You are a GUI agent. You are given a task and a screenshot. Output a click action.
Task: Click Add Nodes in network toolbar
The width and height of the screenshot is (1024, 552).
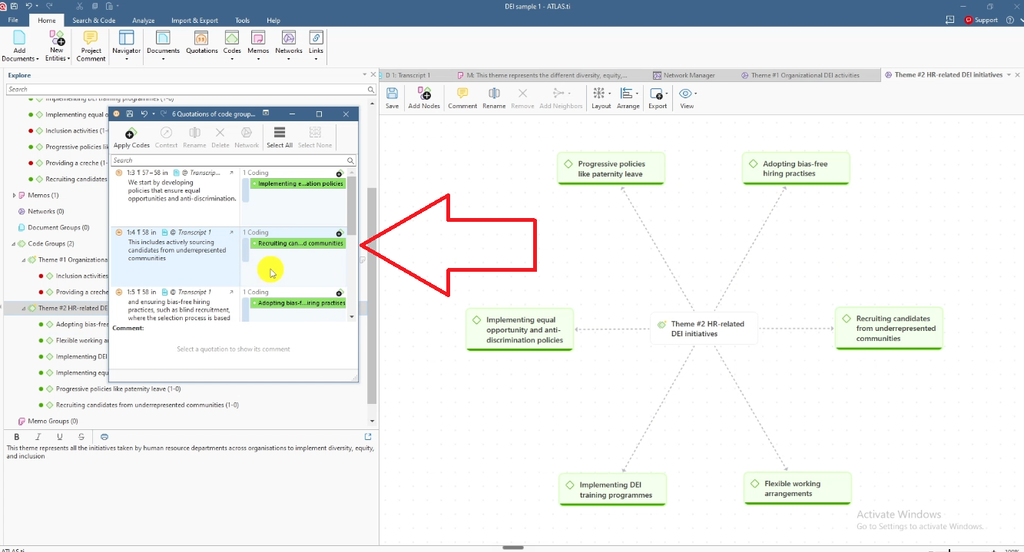tap(424, 98)
